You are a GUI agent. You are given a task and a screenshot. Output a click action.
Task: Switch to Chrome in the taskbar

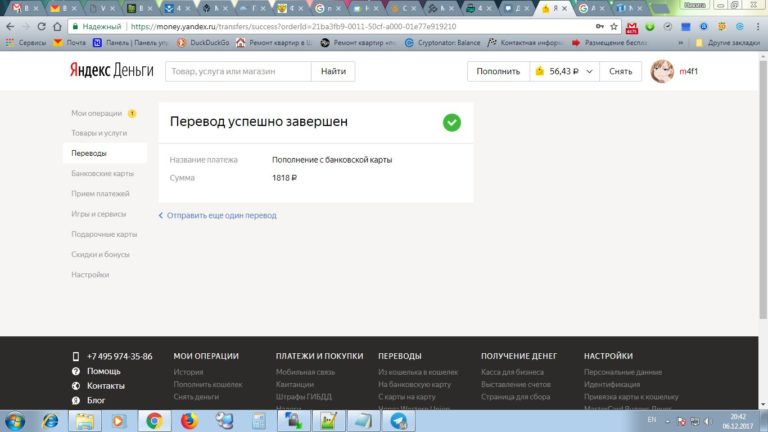point(154,421)
